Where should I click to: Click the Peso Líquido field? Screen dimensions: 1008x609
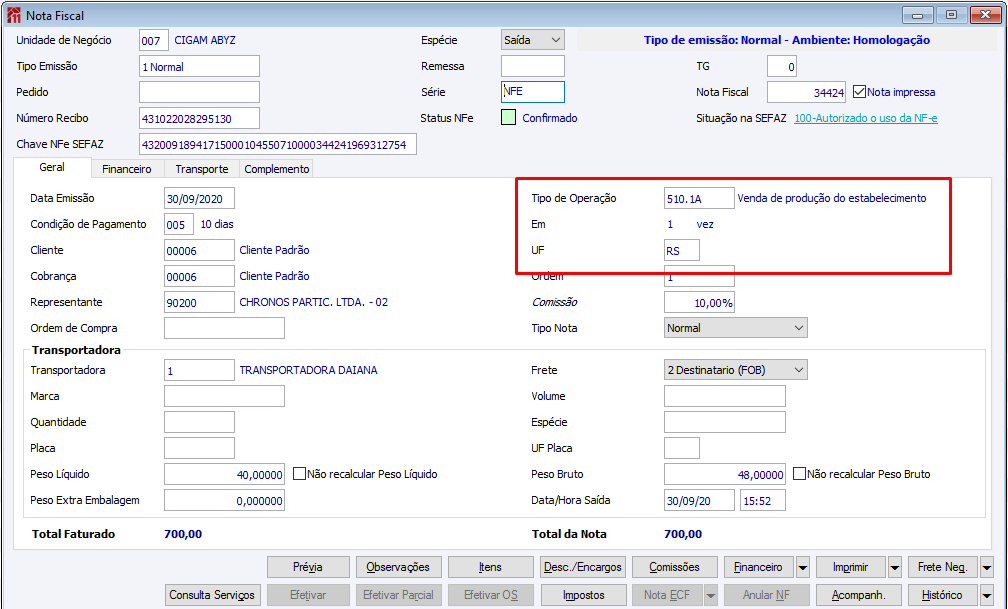(x=224, y=474)
